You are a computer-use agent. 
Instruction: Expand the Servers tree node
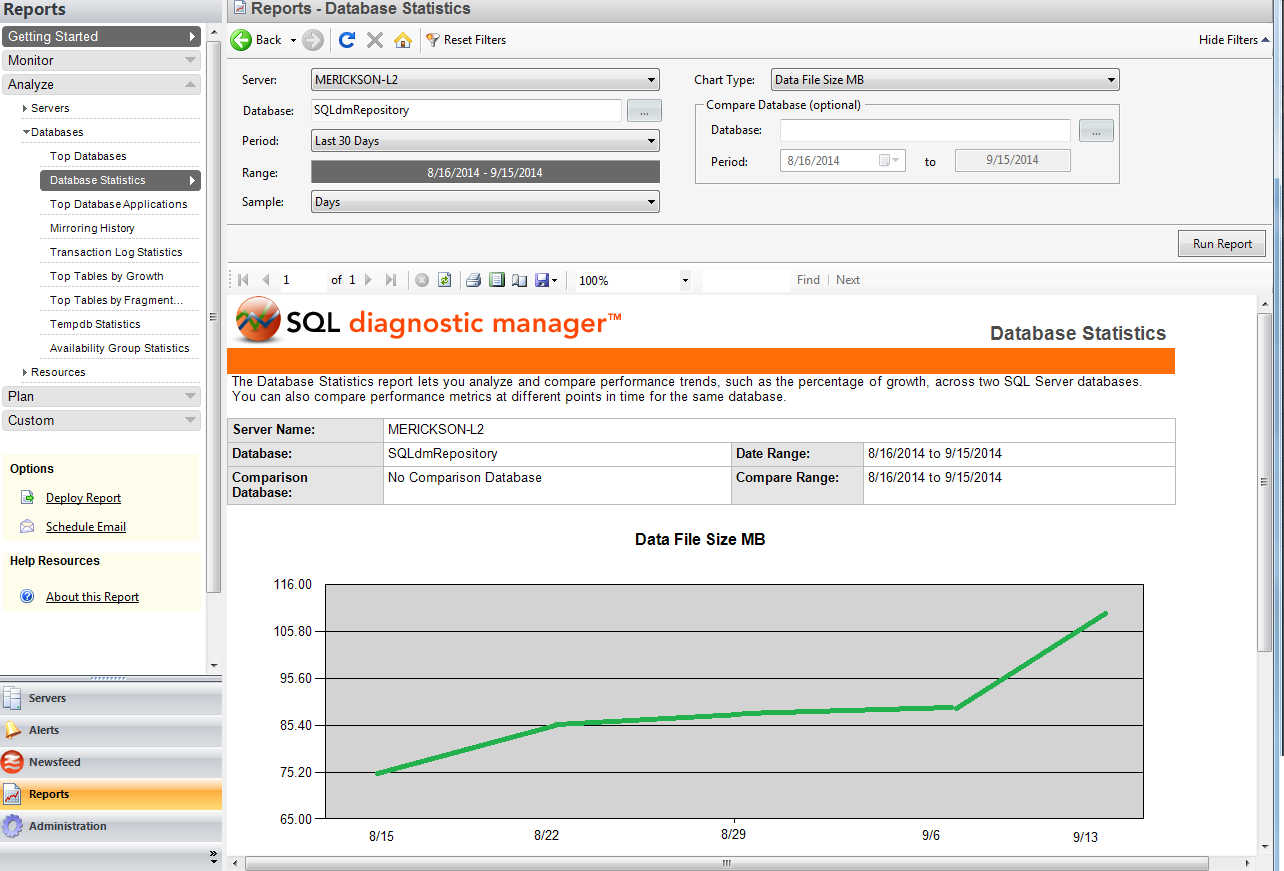click(x=25, y=108)
